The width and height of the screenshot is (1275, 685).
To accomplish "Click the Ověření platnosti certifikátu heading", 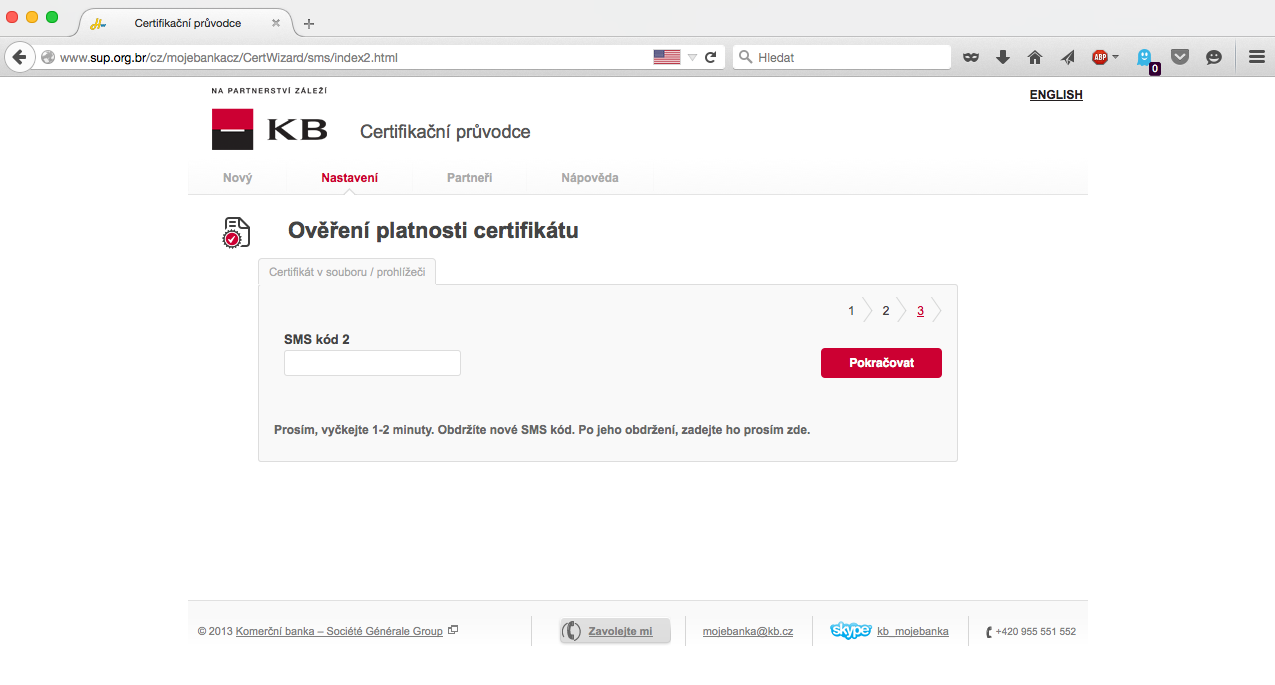I will tap(433, 231).
